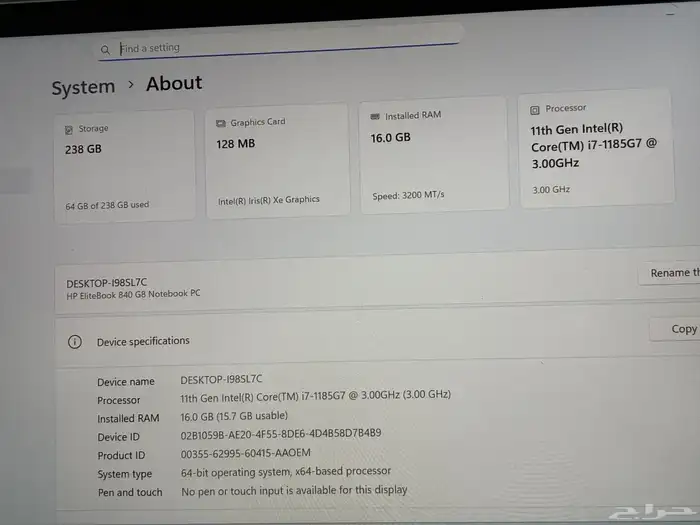Collapse the Device specifications section header
Image resolution: width=700 pixels, height=525 pixels.
[378, 337]
